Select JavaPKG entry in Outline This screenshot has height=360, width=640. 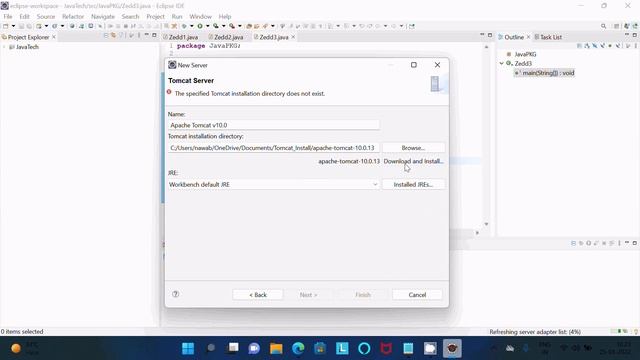525,54
